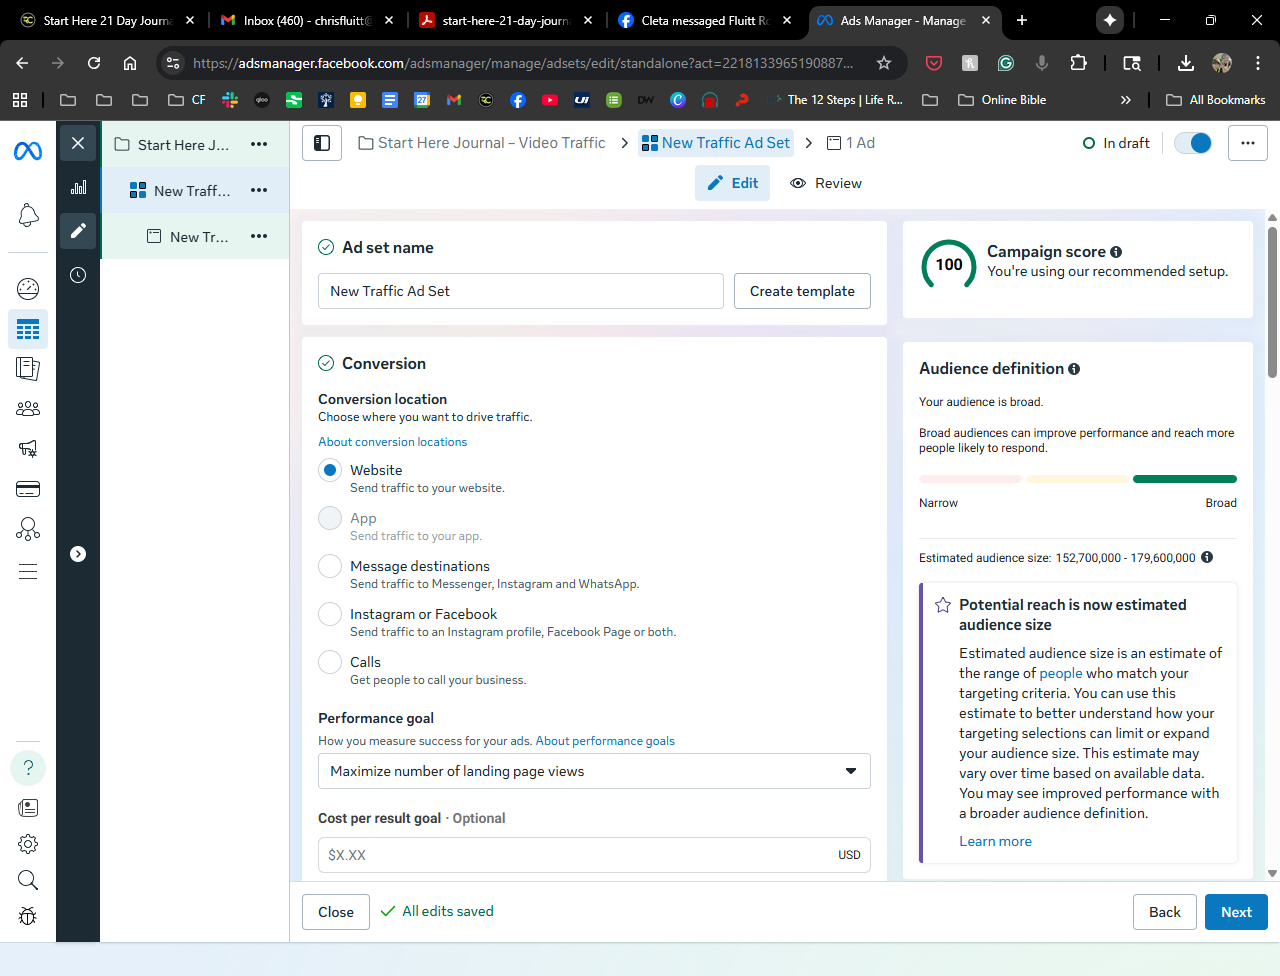Viewport: 1280px width, 976px height.
Task: Switch to the Review tab
Action: [826, 183]
